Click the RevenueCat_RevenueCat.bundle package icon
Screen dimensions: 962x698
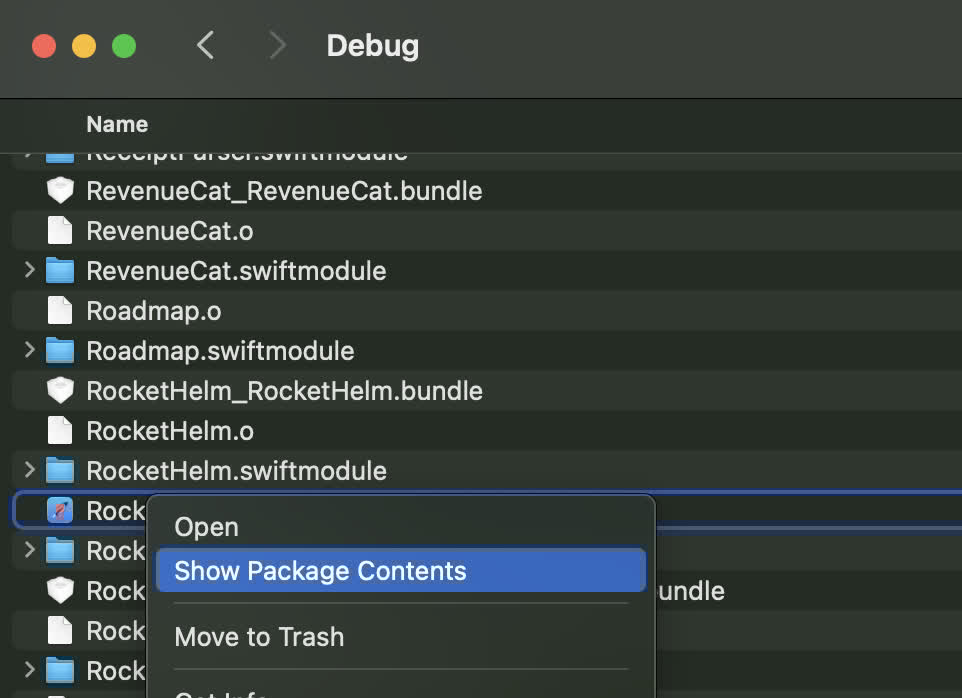(60, 190)
